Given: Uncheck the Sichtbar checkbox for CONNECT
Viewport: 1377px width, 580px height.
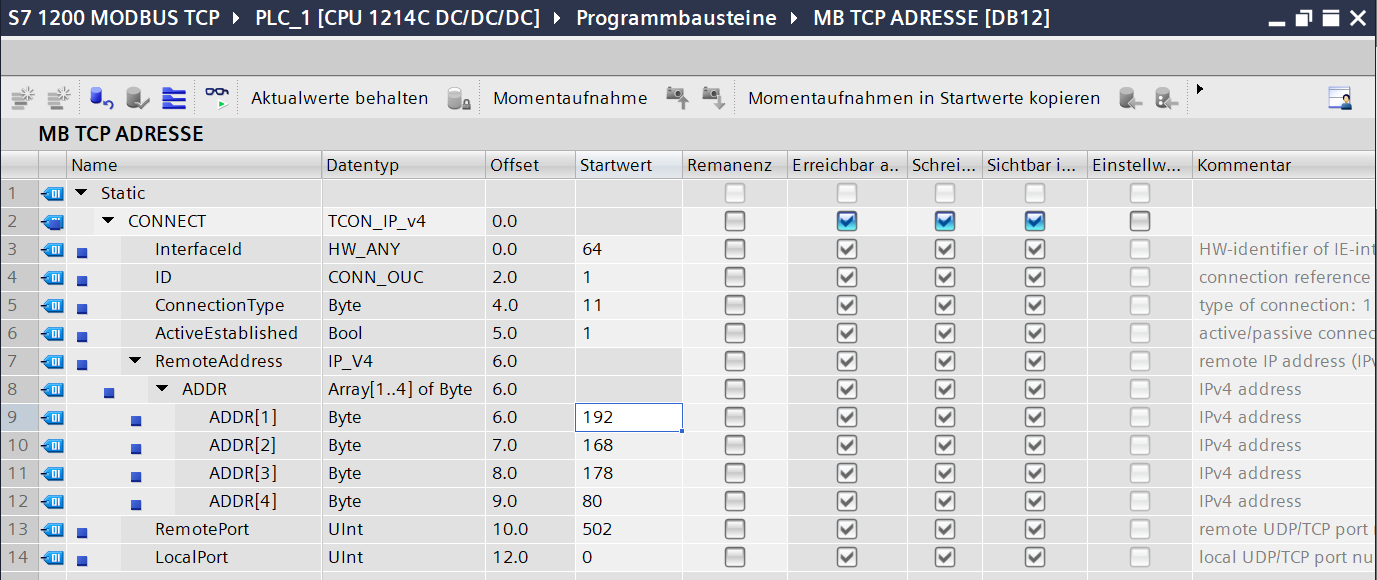Looking at the screenshot, I should (1035, 221).
